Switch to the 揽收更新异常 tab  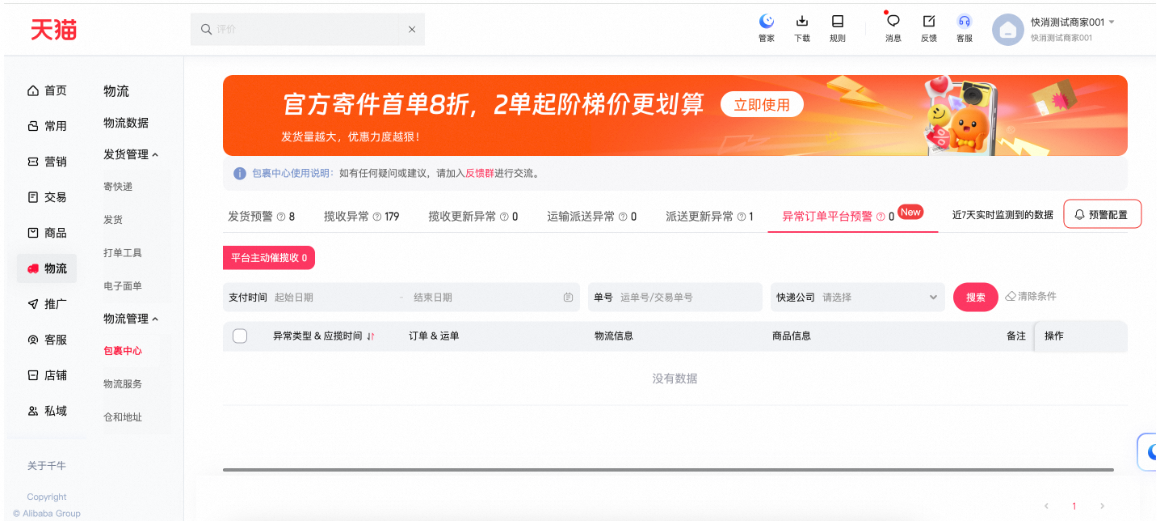coord(473,216)
